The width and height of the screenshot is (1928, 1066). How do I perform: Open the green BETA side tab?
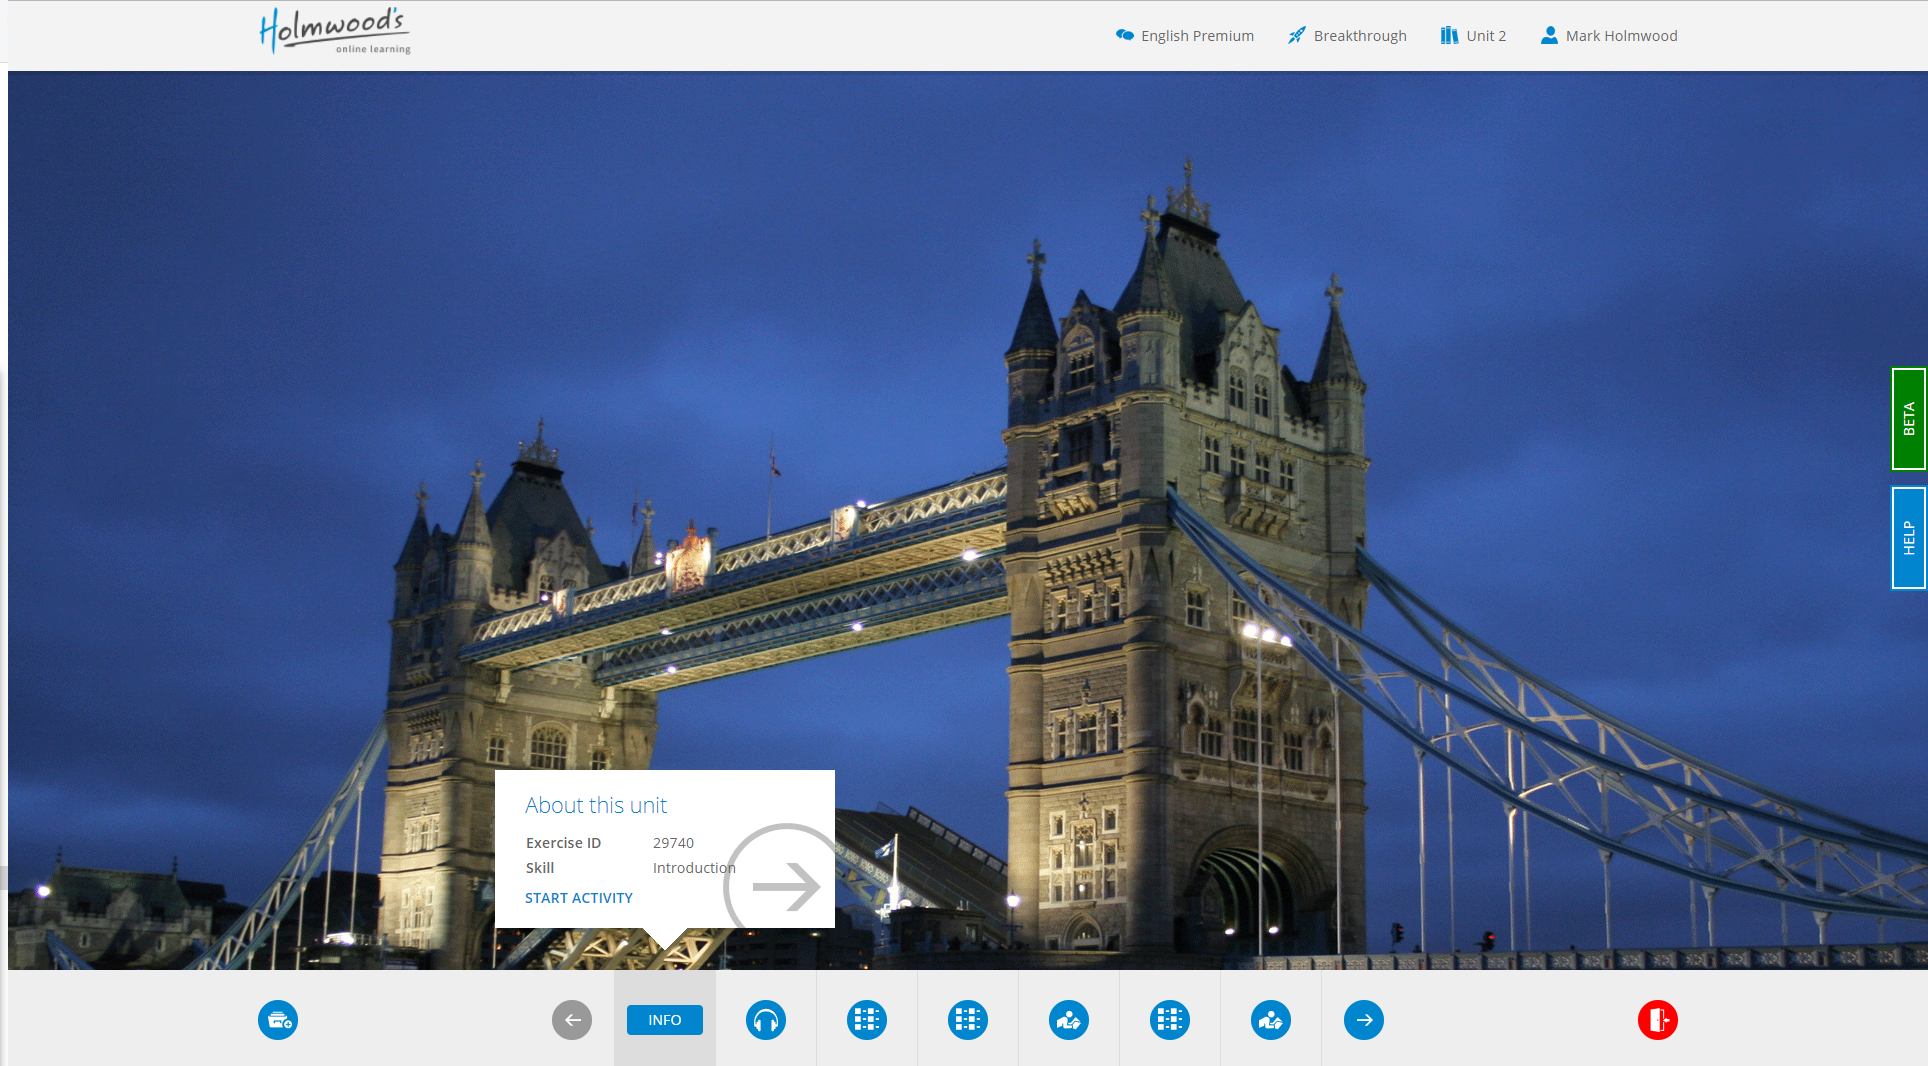(1908, 419)
